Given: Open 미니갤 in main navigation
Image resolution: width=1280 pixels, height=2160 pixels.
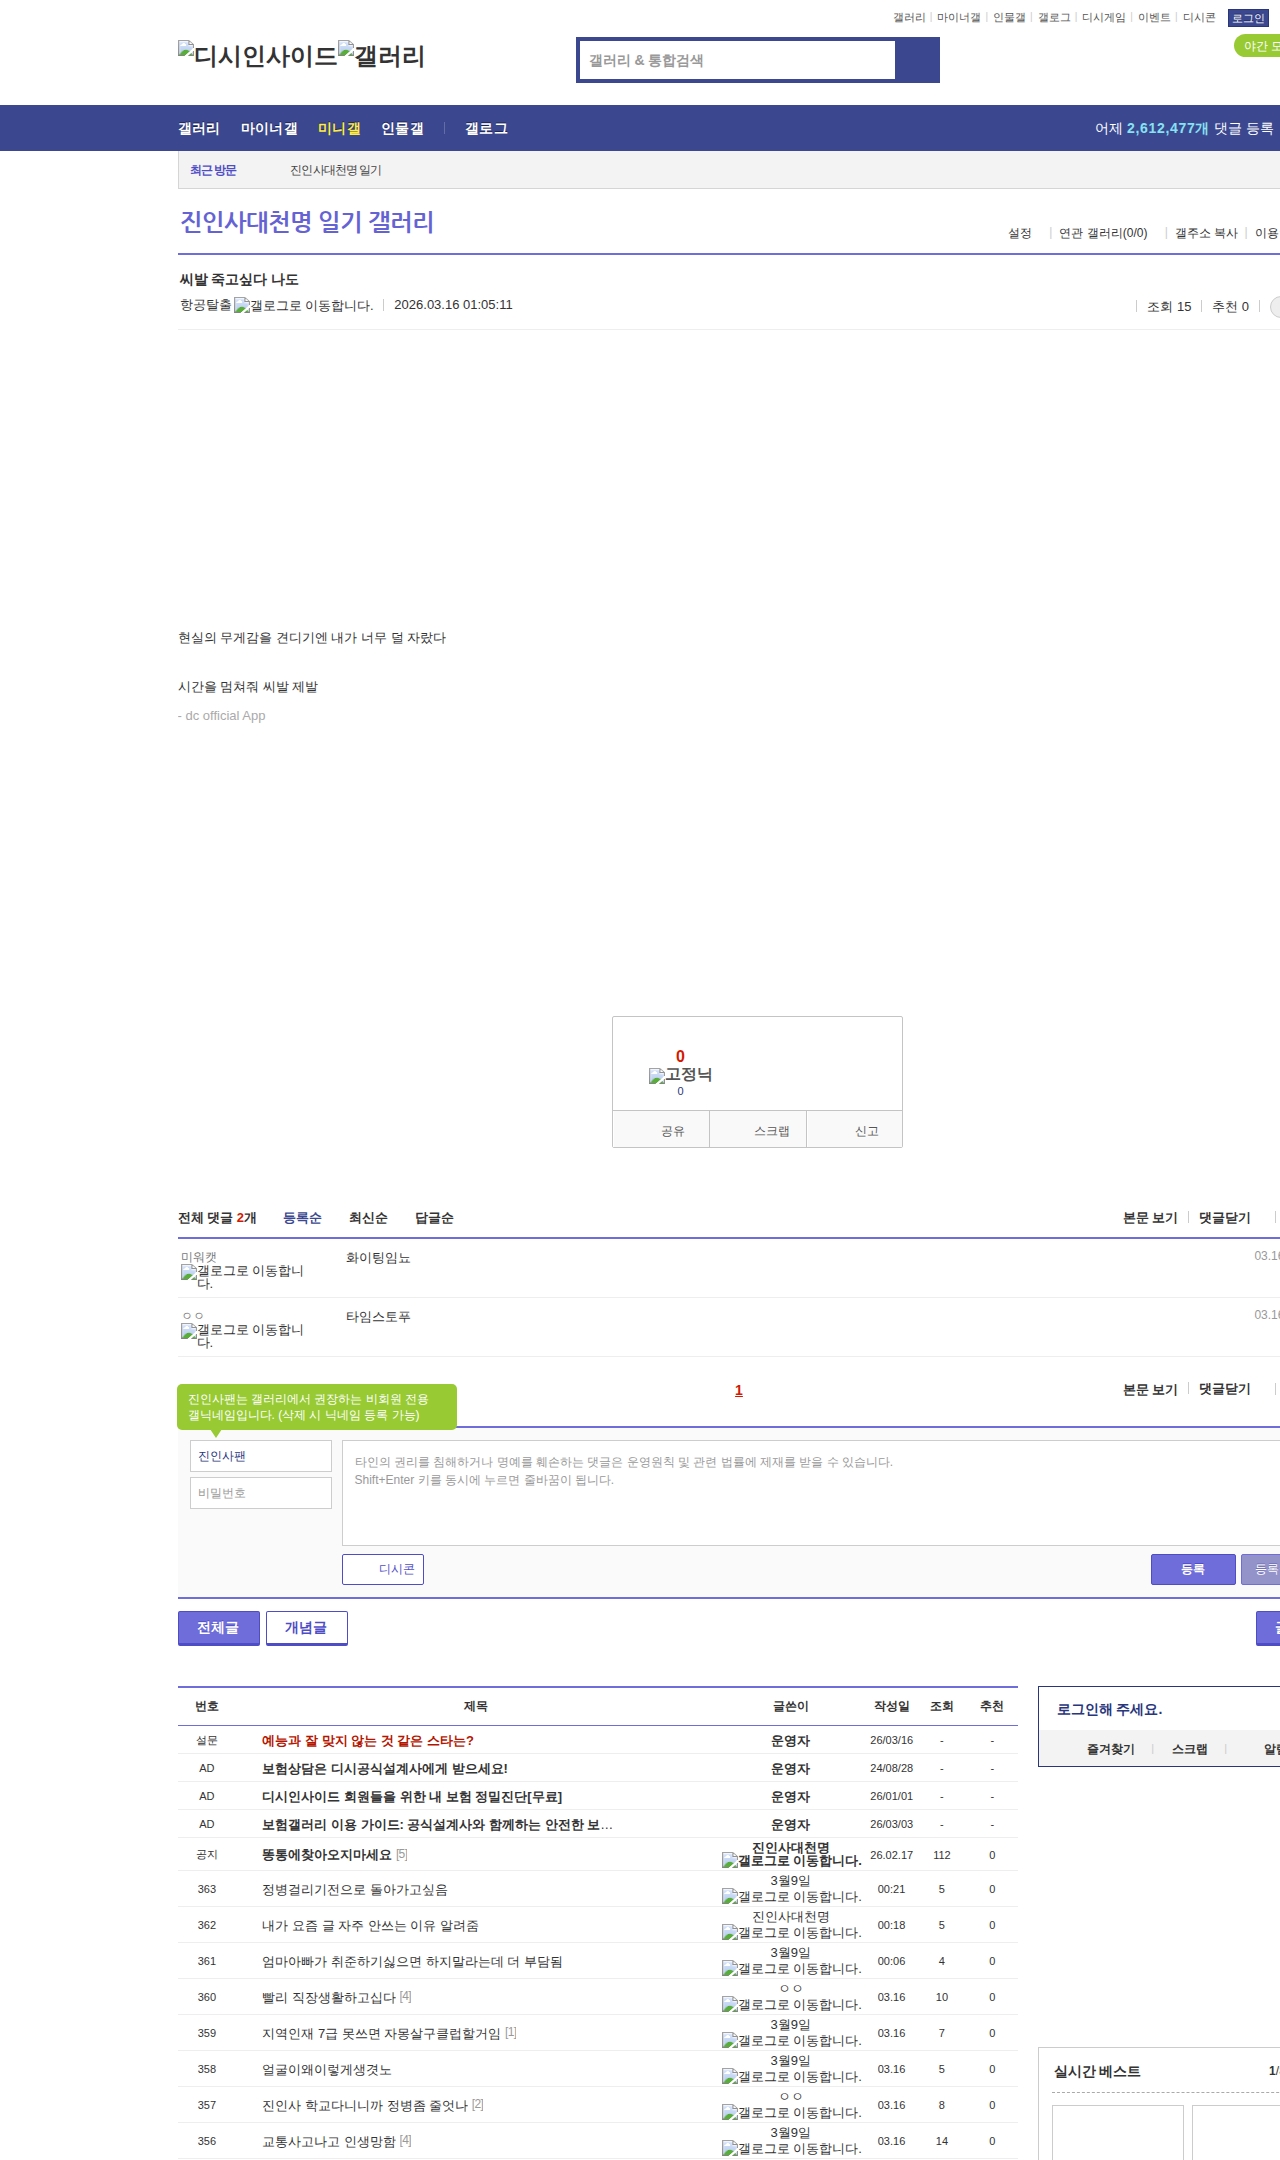Looking at the screenshot, I should [x=339, y=129].
